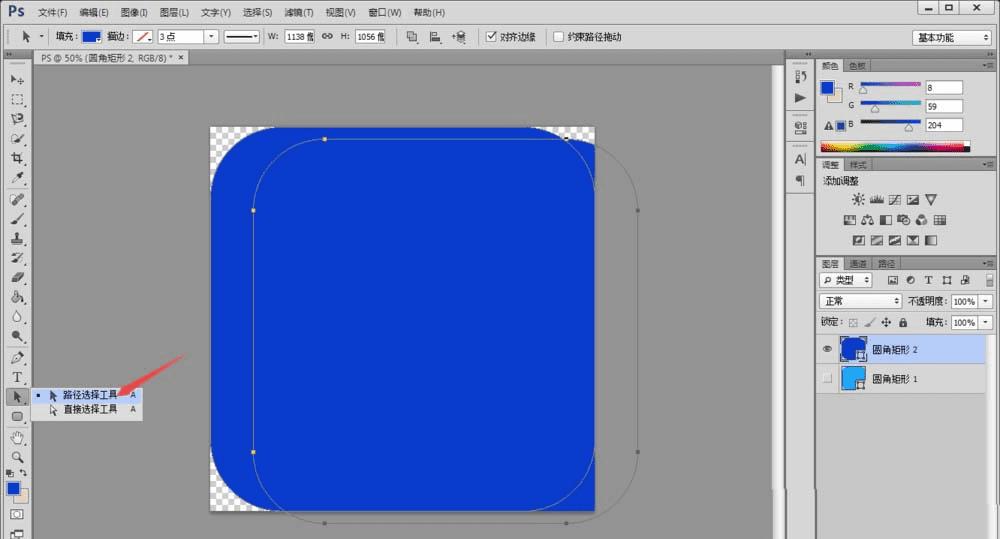Switch to the 色板 tab
Screen dimensions: 1000x539
tap(857, 66)
